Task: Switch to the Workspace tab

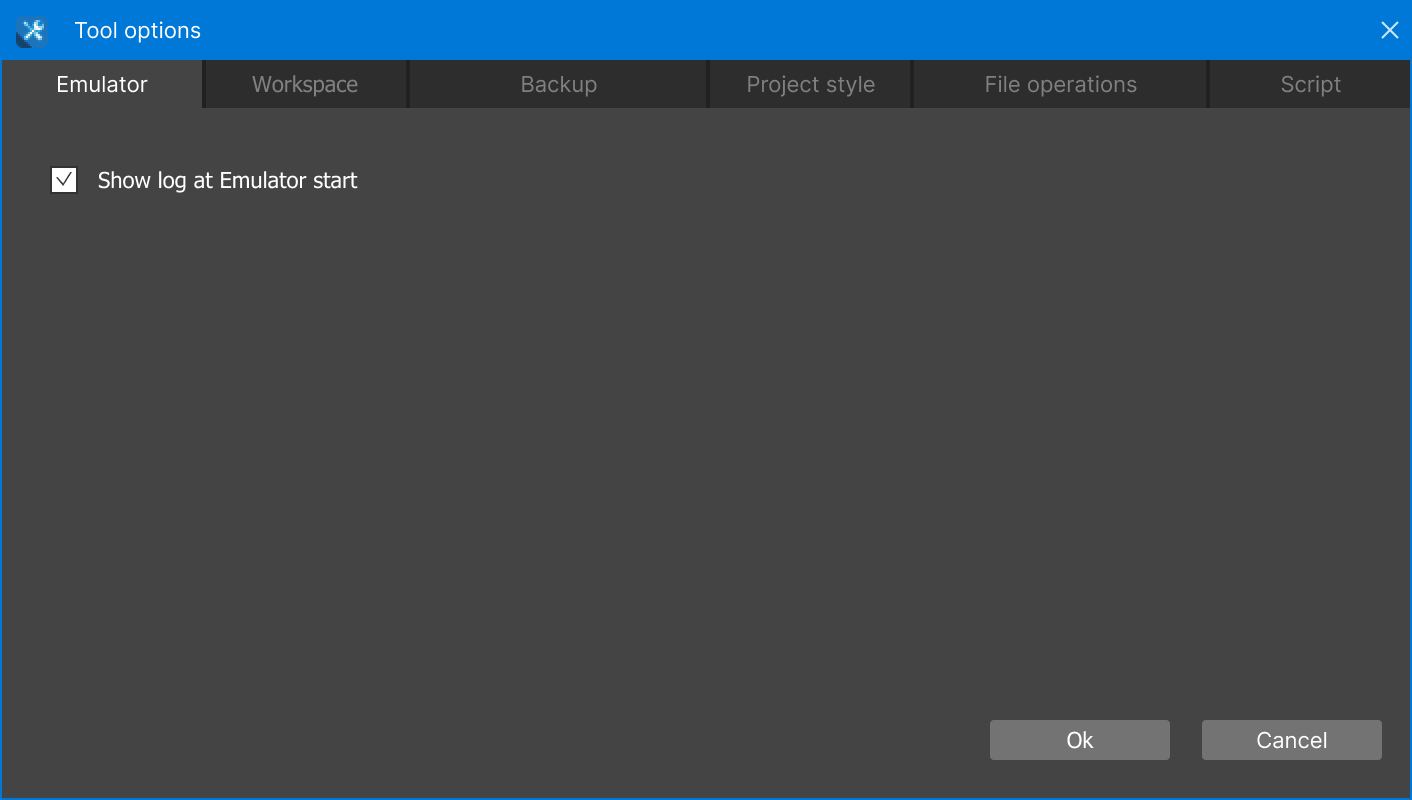Action: tap(305, 85)
